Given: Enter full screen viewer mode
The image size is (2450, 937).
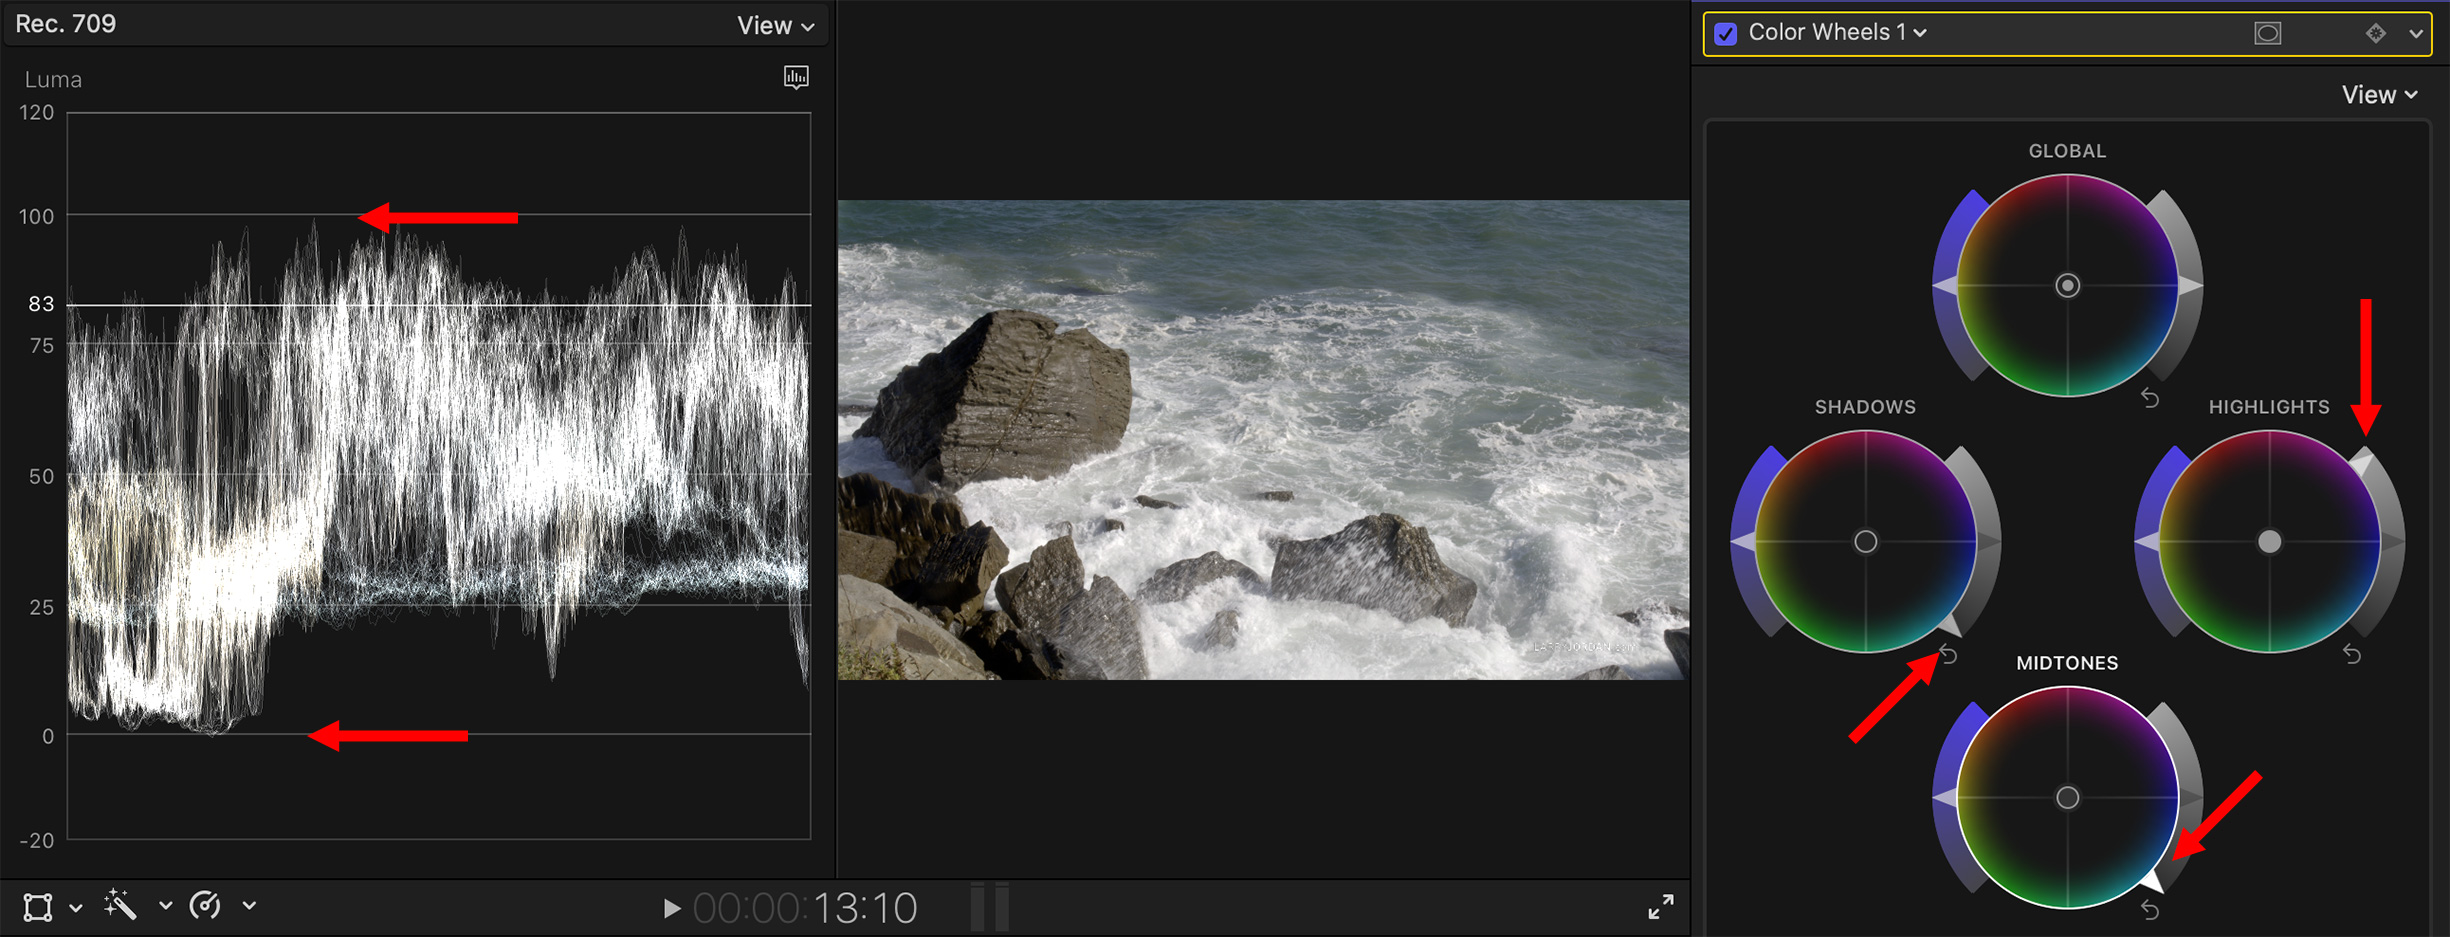Looking at the screenshot, I should point(1660,907).
